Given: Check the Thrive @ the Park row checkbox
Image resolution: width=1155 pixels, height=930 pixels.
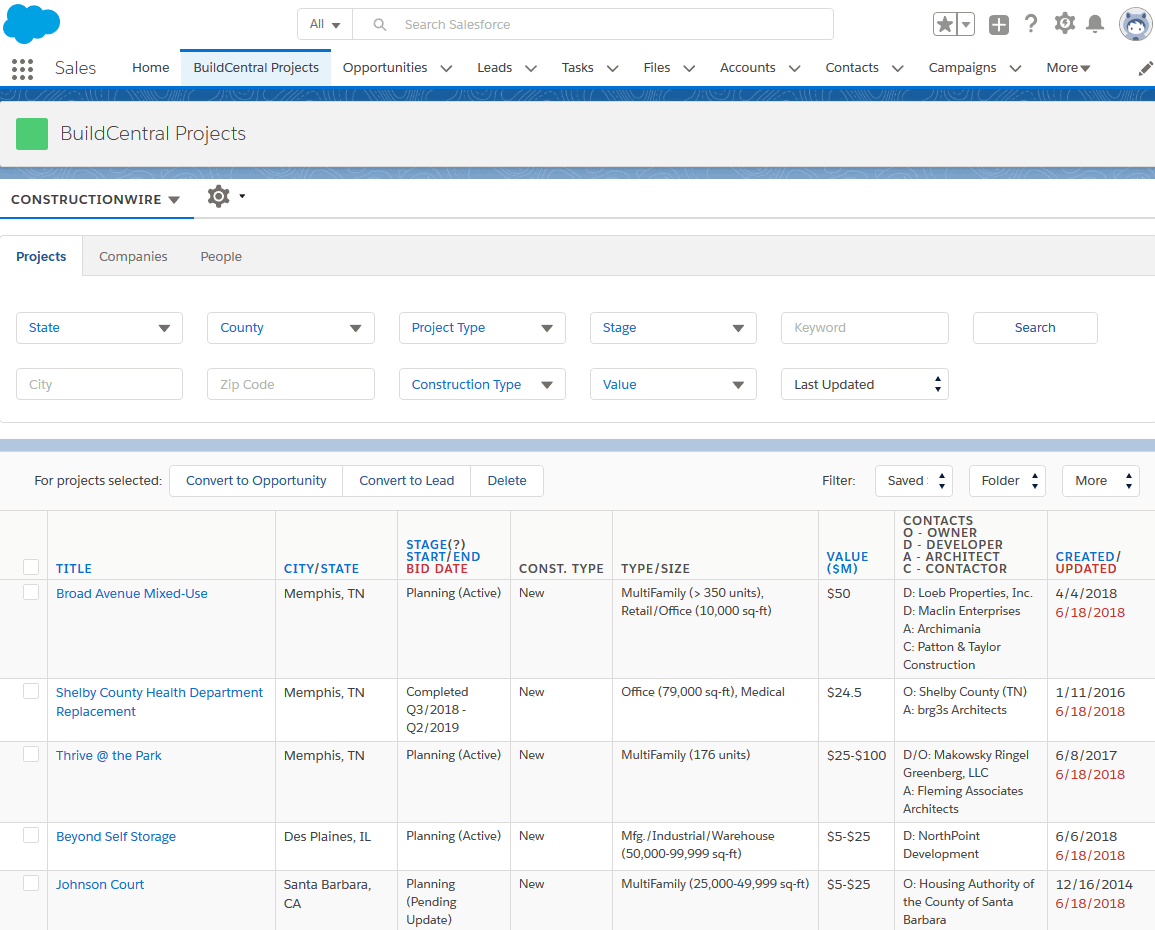Looking at the screenshot, I should tap(31, 754).
